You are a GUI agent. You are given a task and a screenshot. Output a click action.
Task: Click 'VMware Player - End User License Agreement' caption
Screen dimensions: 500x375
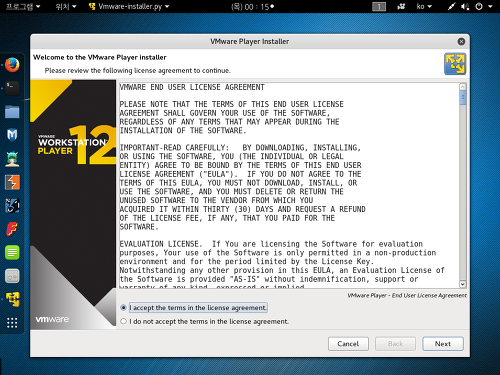(x=407, y=295)
